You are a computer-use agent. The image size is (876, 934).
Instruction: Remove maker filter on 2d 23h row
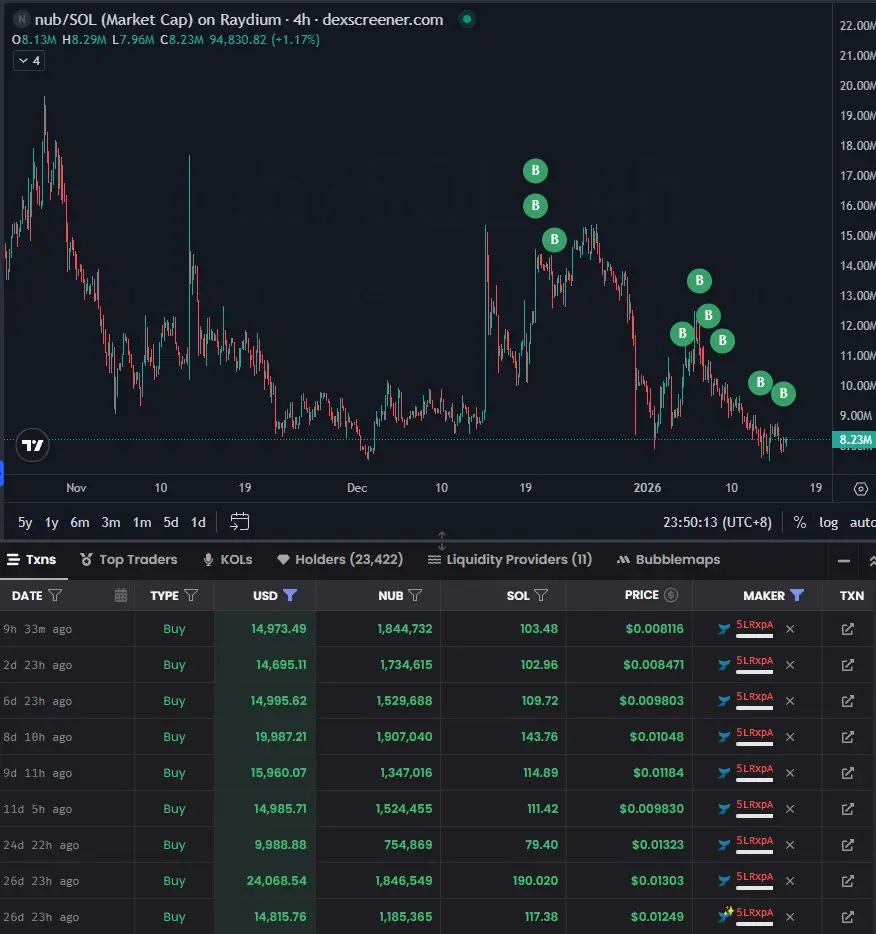[790, 665]
